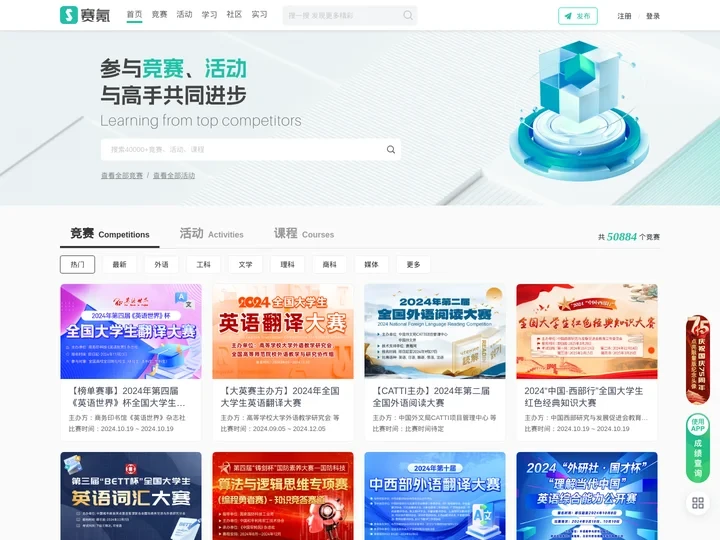
Task: Click the 登录 login link
Action: [x=652, y=16]
